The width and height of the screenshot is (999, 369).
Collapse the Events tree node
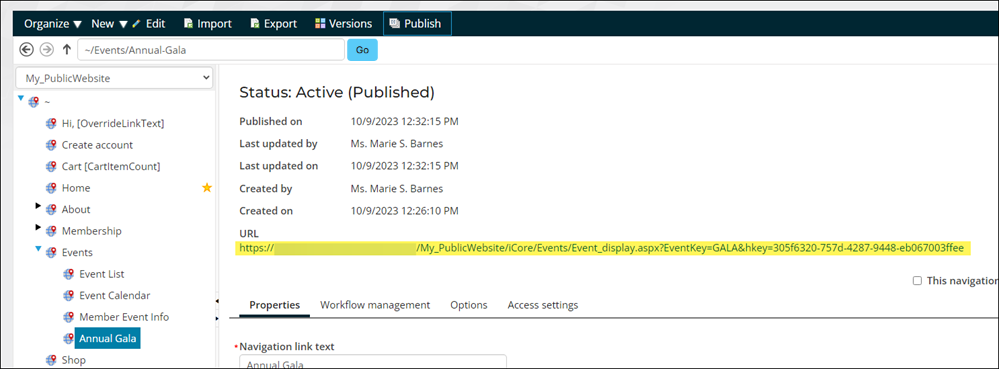(x=38, y=249)
